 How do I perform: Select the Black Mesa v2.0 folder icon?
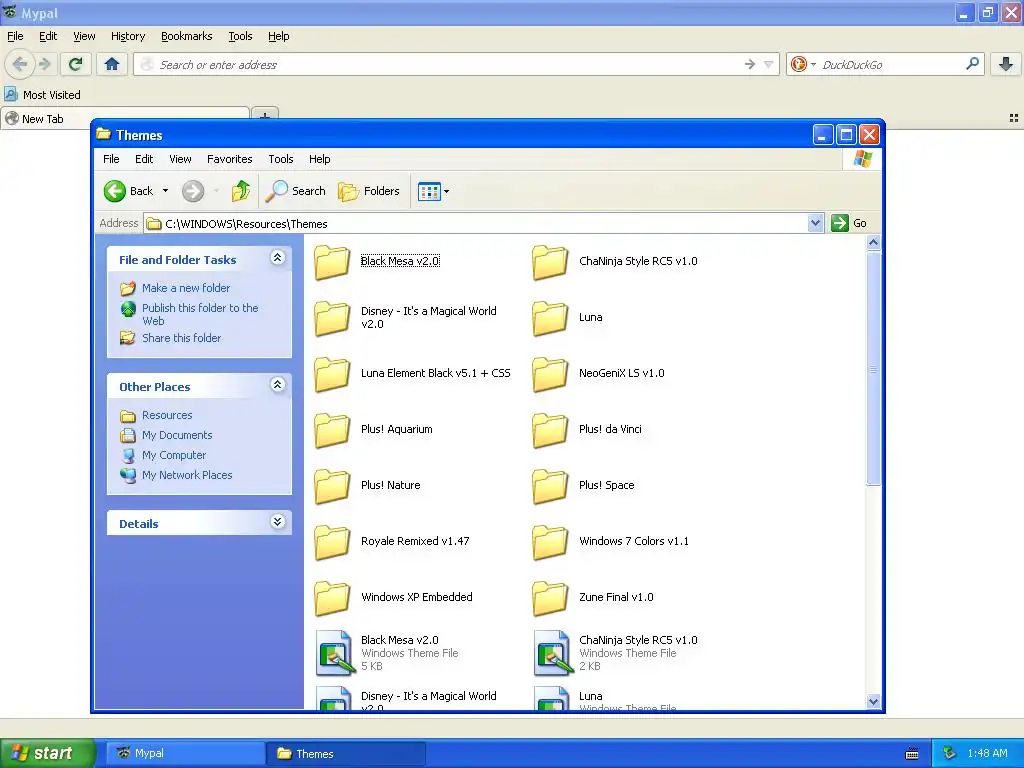coord(332,262)
